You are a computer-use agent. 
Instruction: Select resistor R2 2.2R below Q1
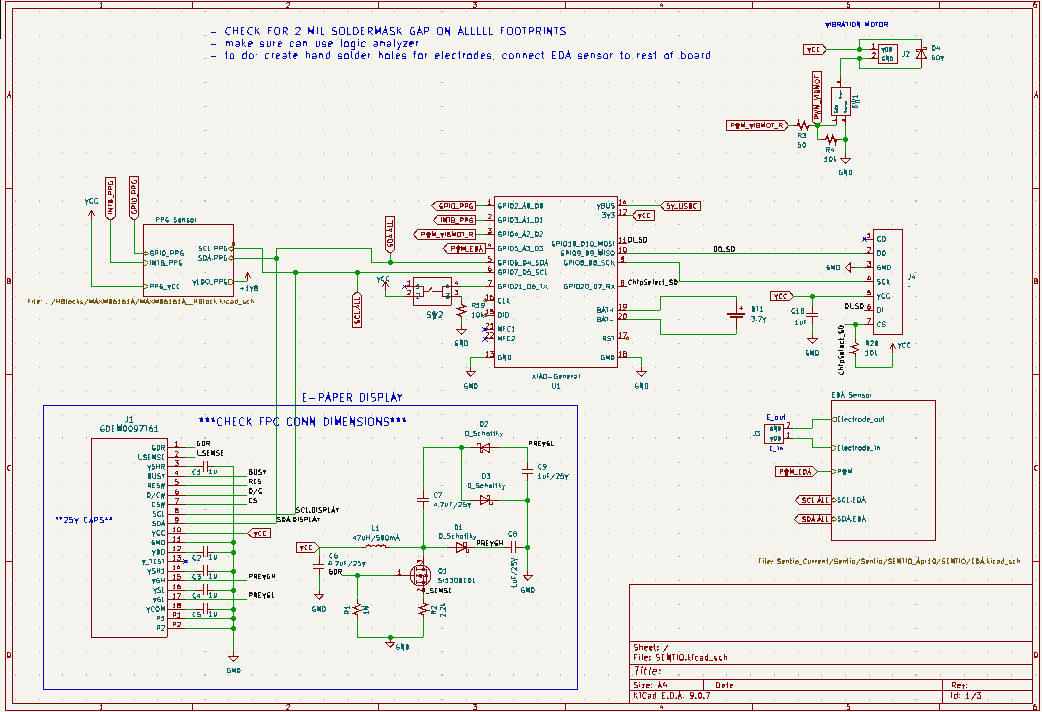point(422,608)
